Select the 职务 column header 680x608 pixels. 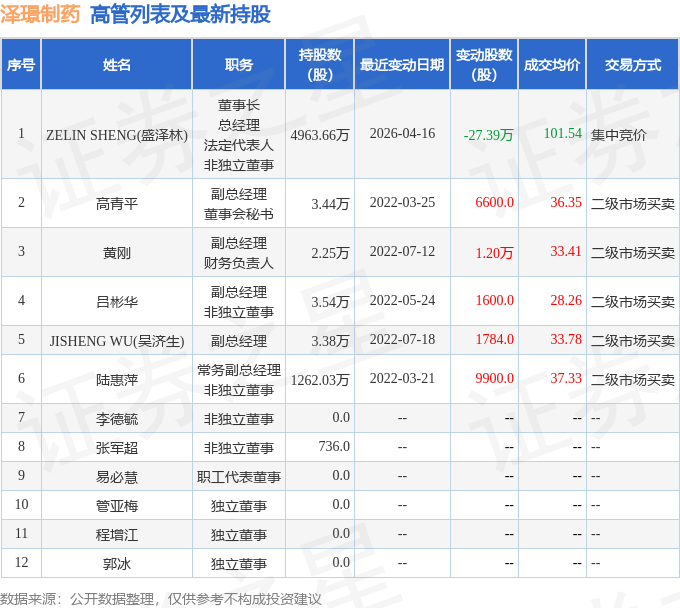coord(239,65)
